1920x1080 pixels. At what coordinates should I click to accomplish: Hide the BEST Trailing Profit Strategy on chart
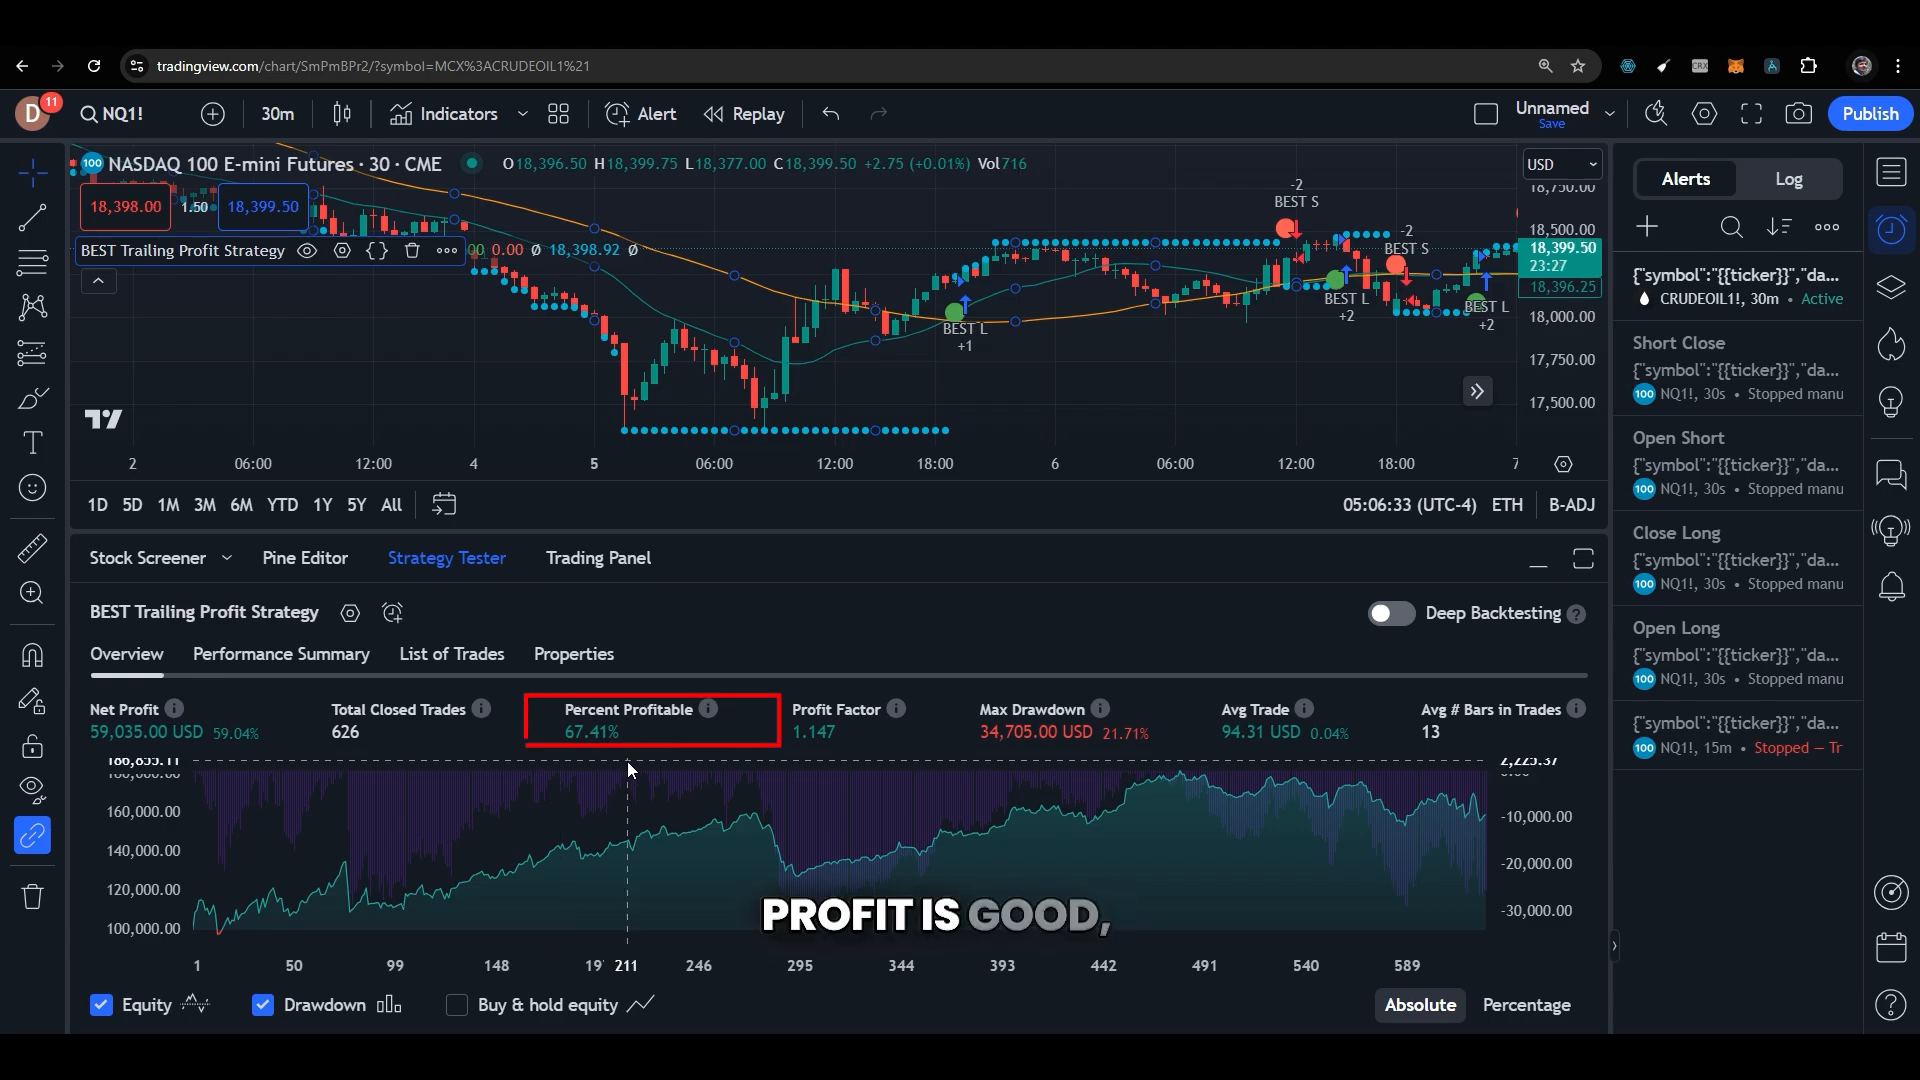(307, 251)
